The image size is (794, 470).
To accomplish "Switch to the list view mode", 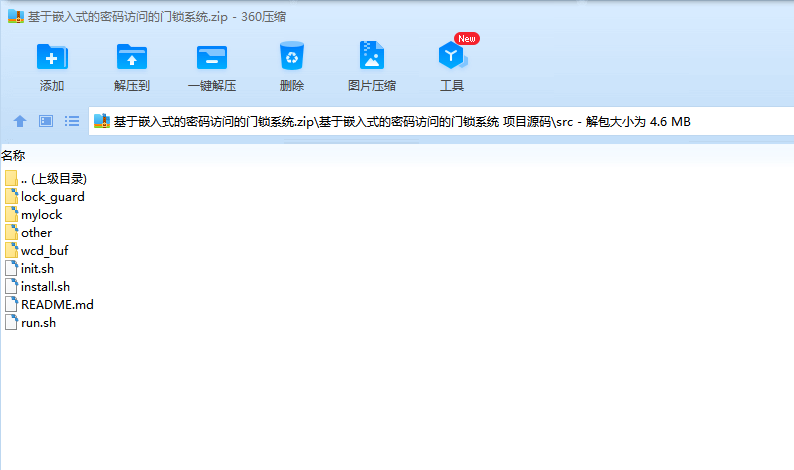I will point(72,121).
